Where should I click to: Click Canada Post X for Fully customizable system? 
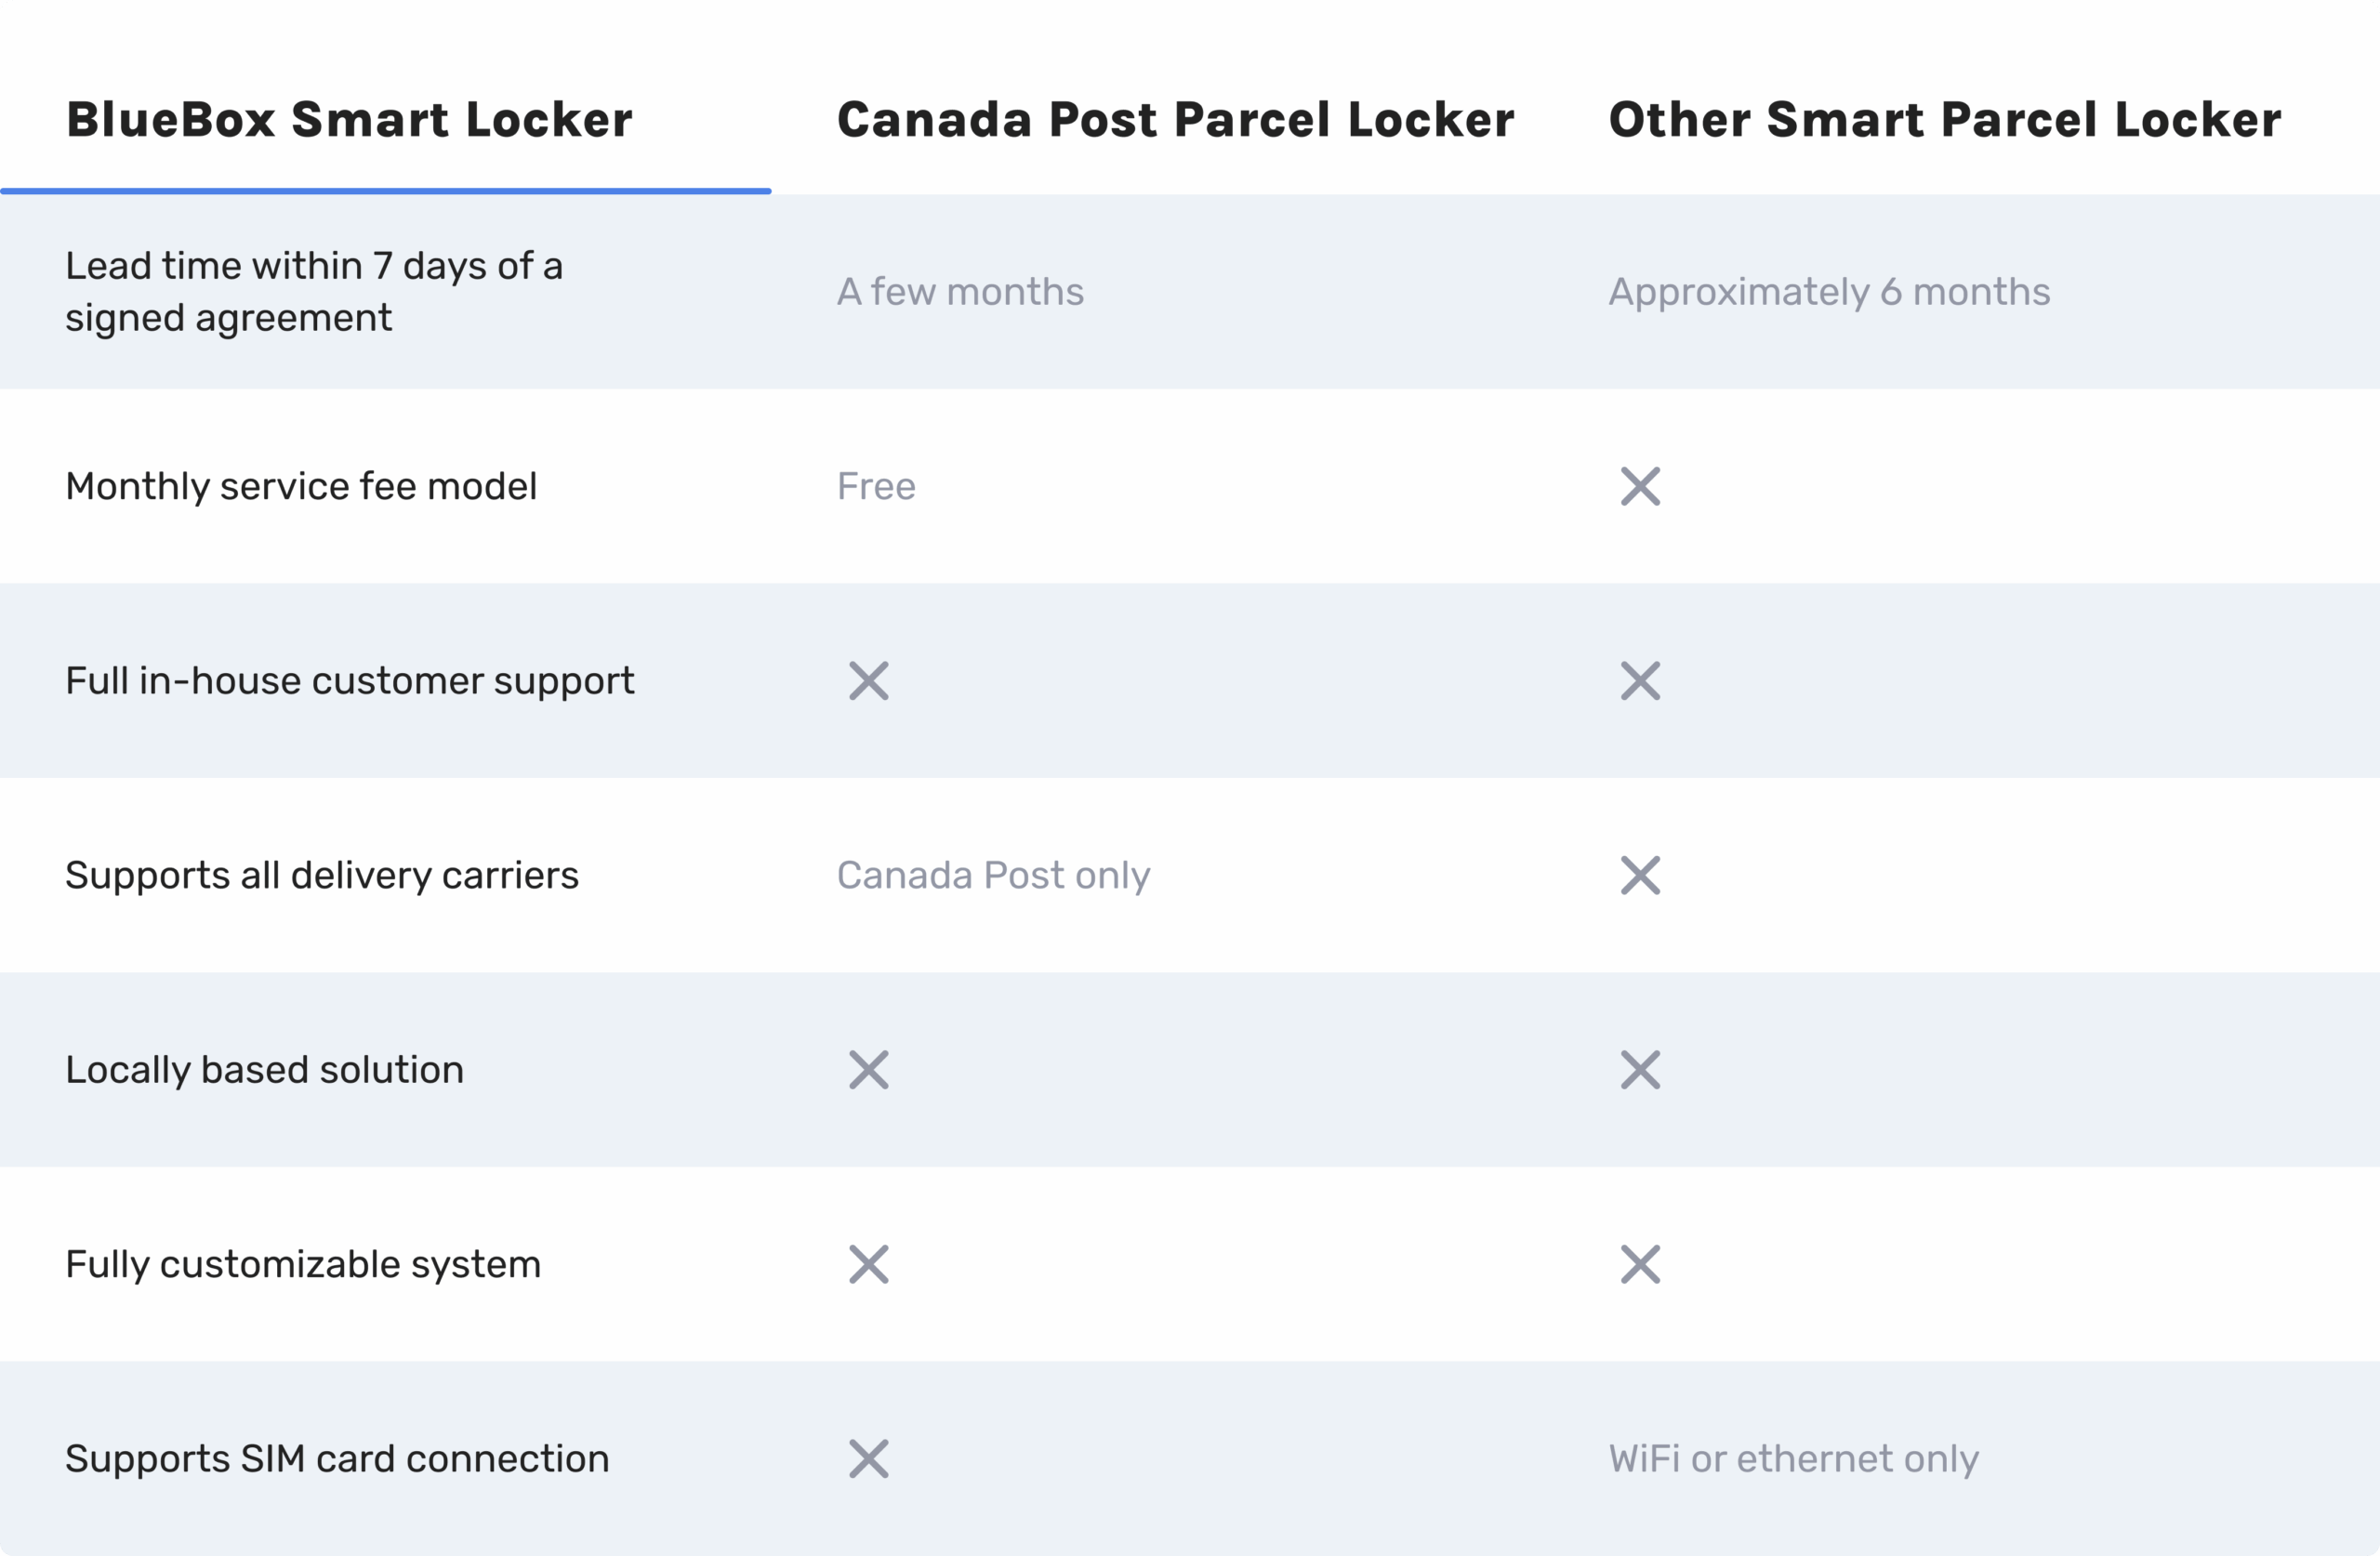click(868, 1264)
